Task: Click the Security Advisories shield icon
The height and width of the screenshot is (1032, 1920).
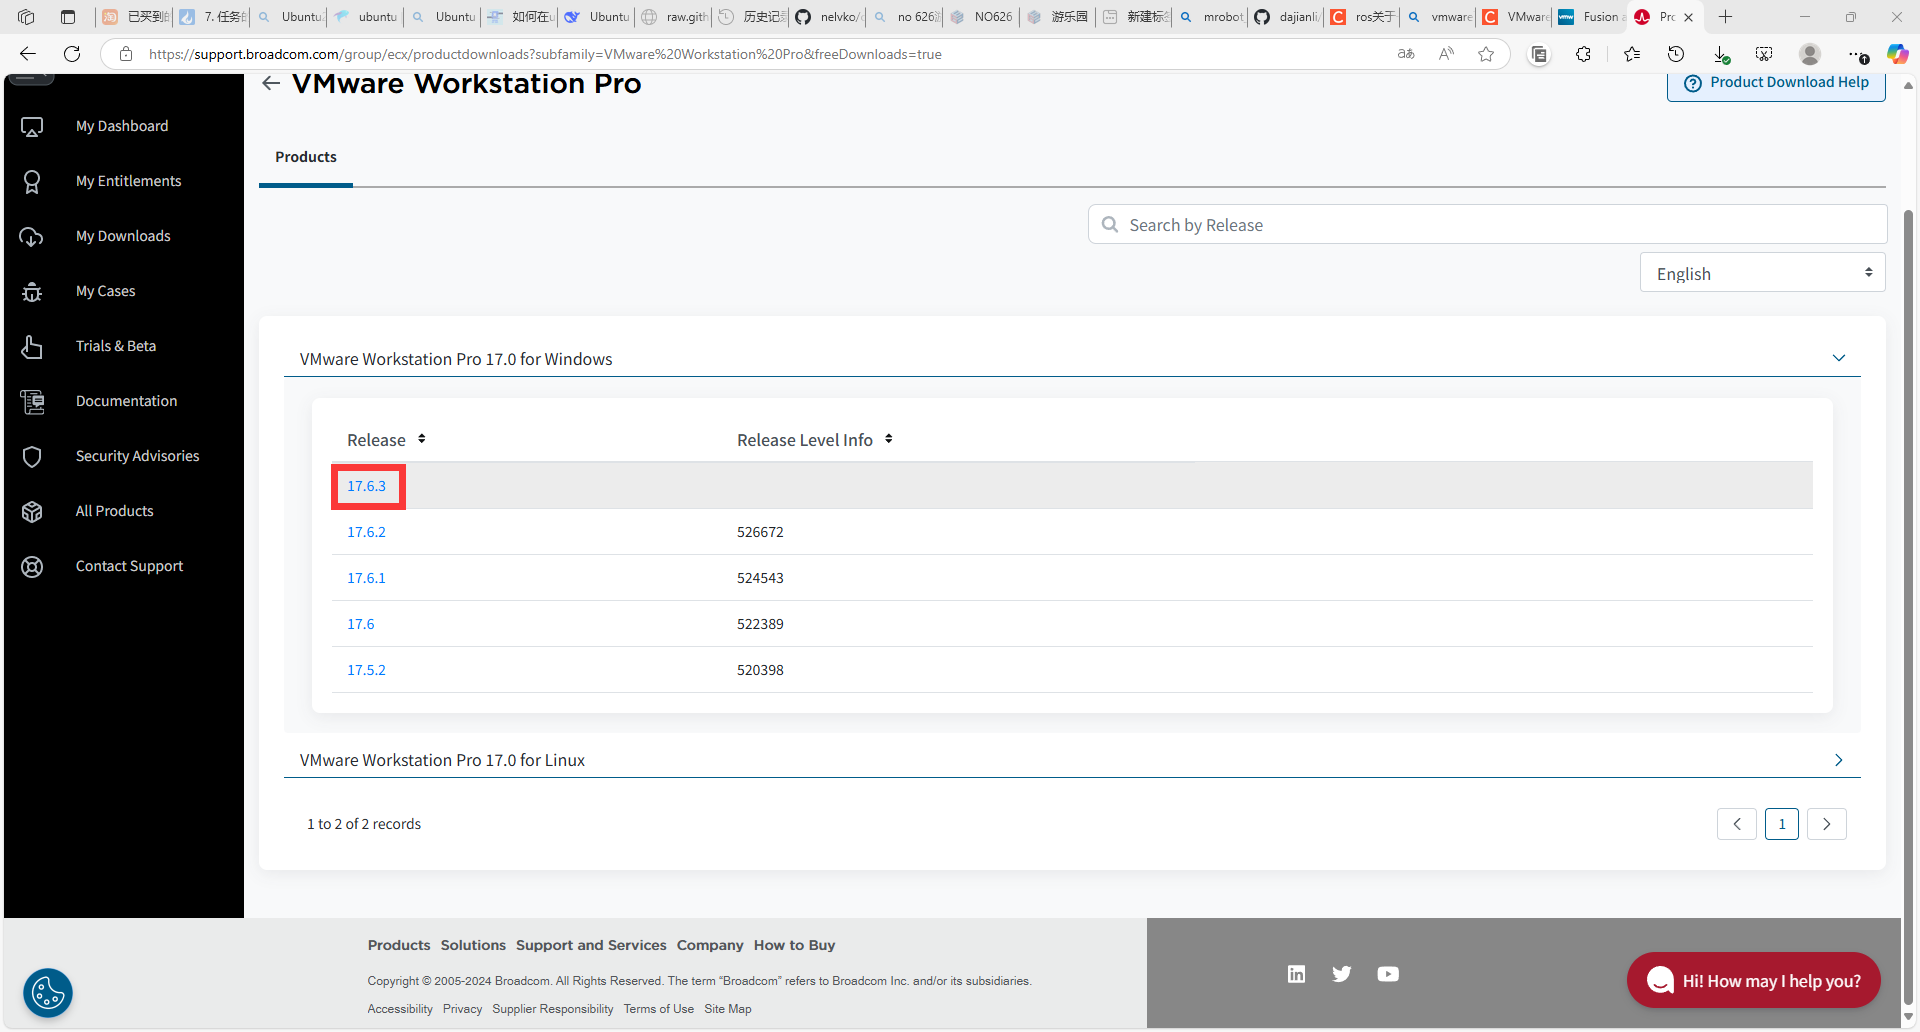Action: click(32, 457)
